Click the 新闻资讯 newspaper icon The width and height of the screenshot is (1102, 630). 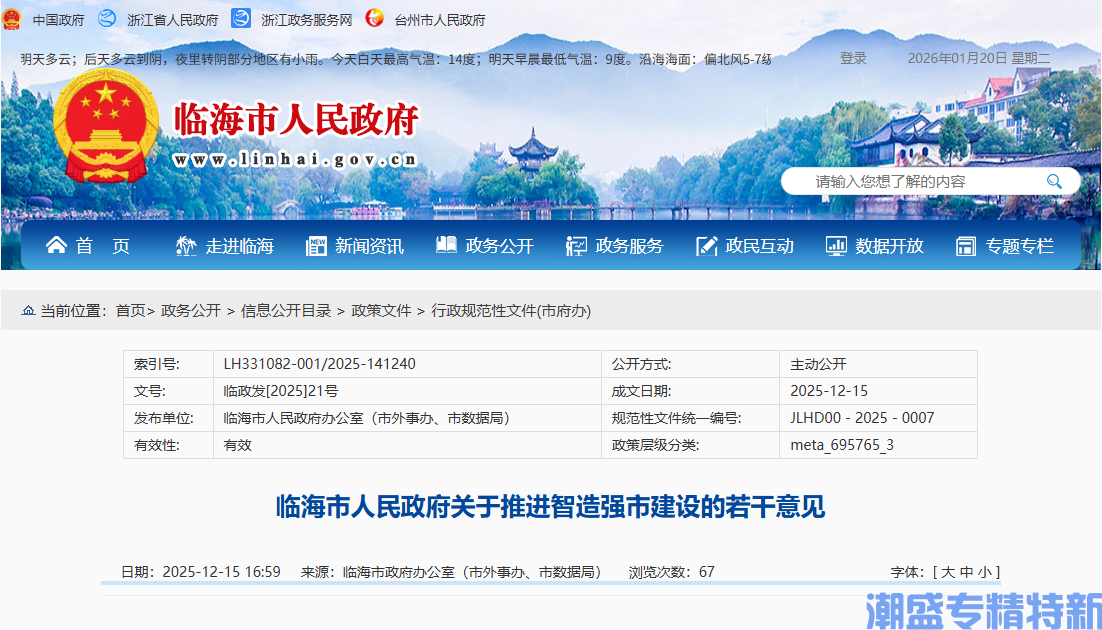coord(315,245)
